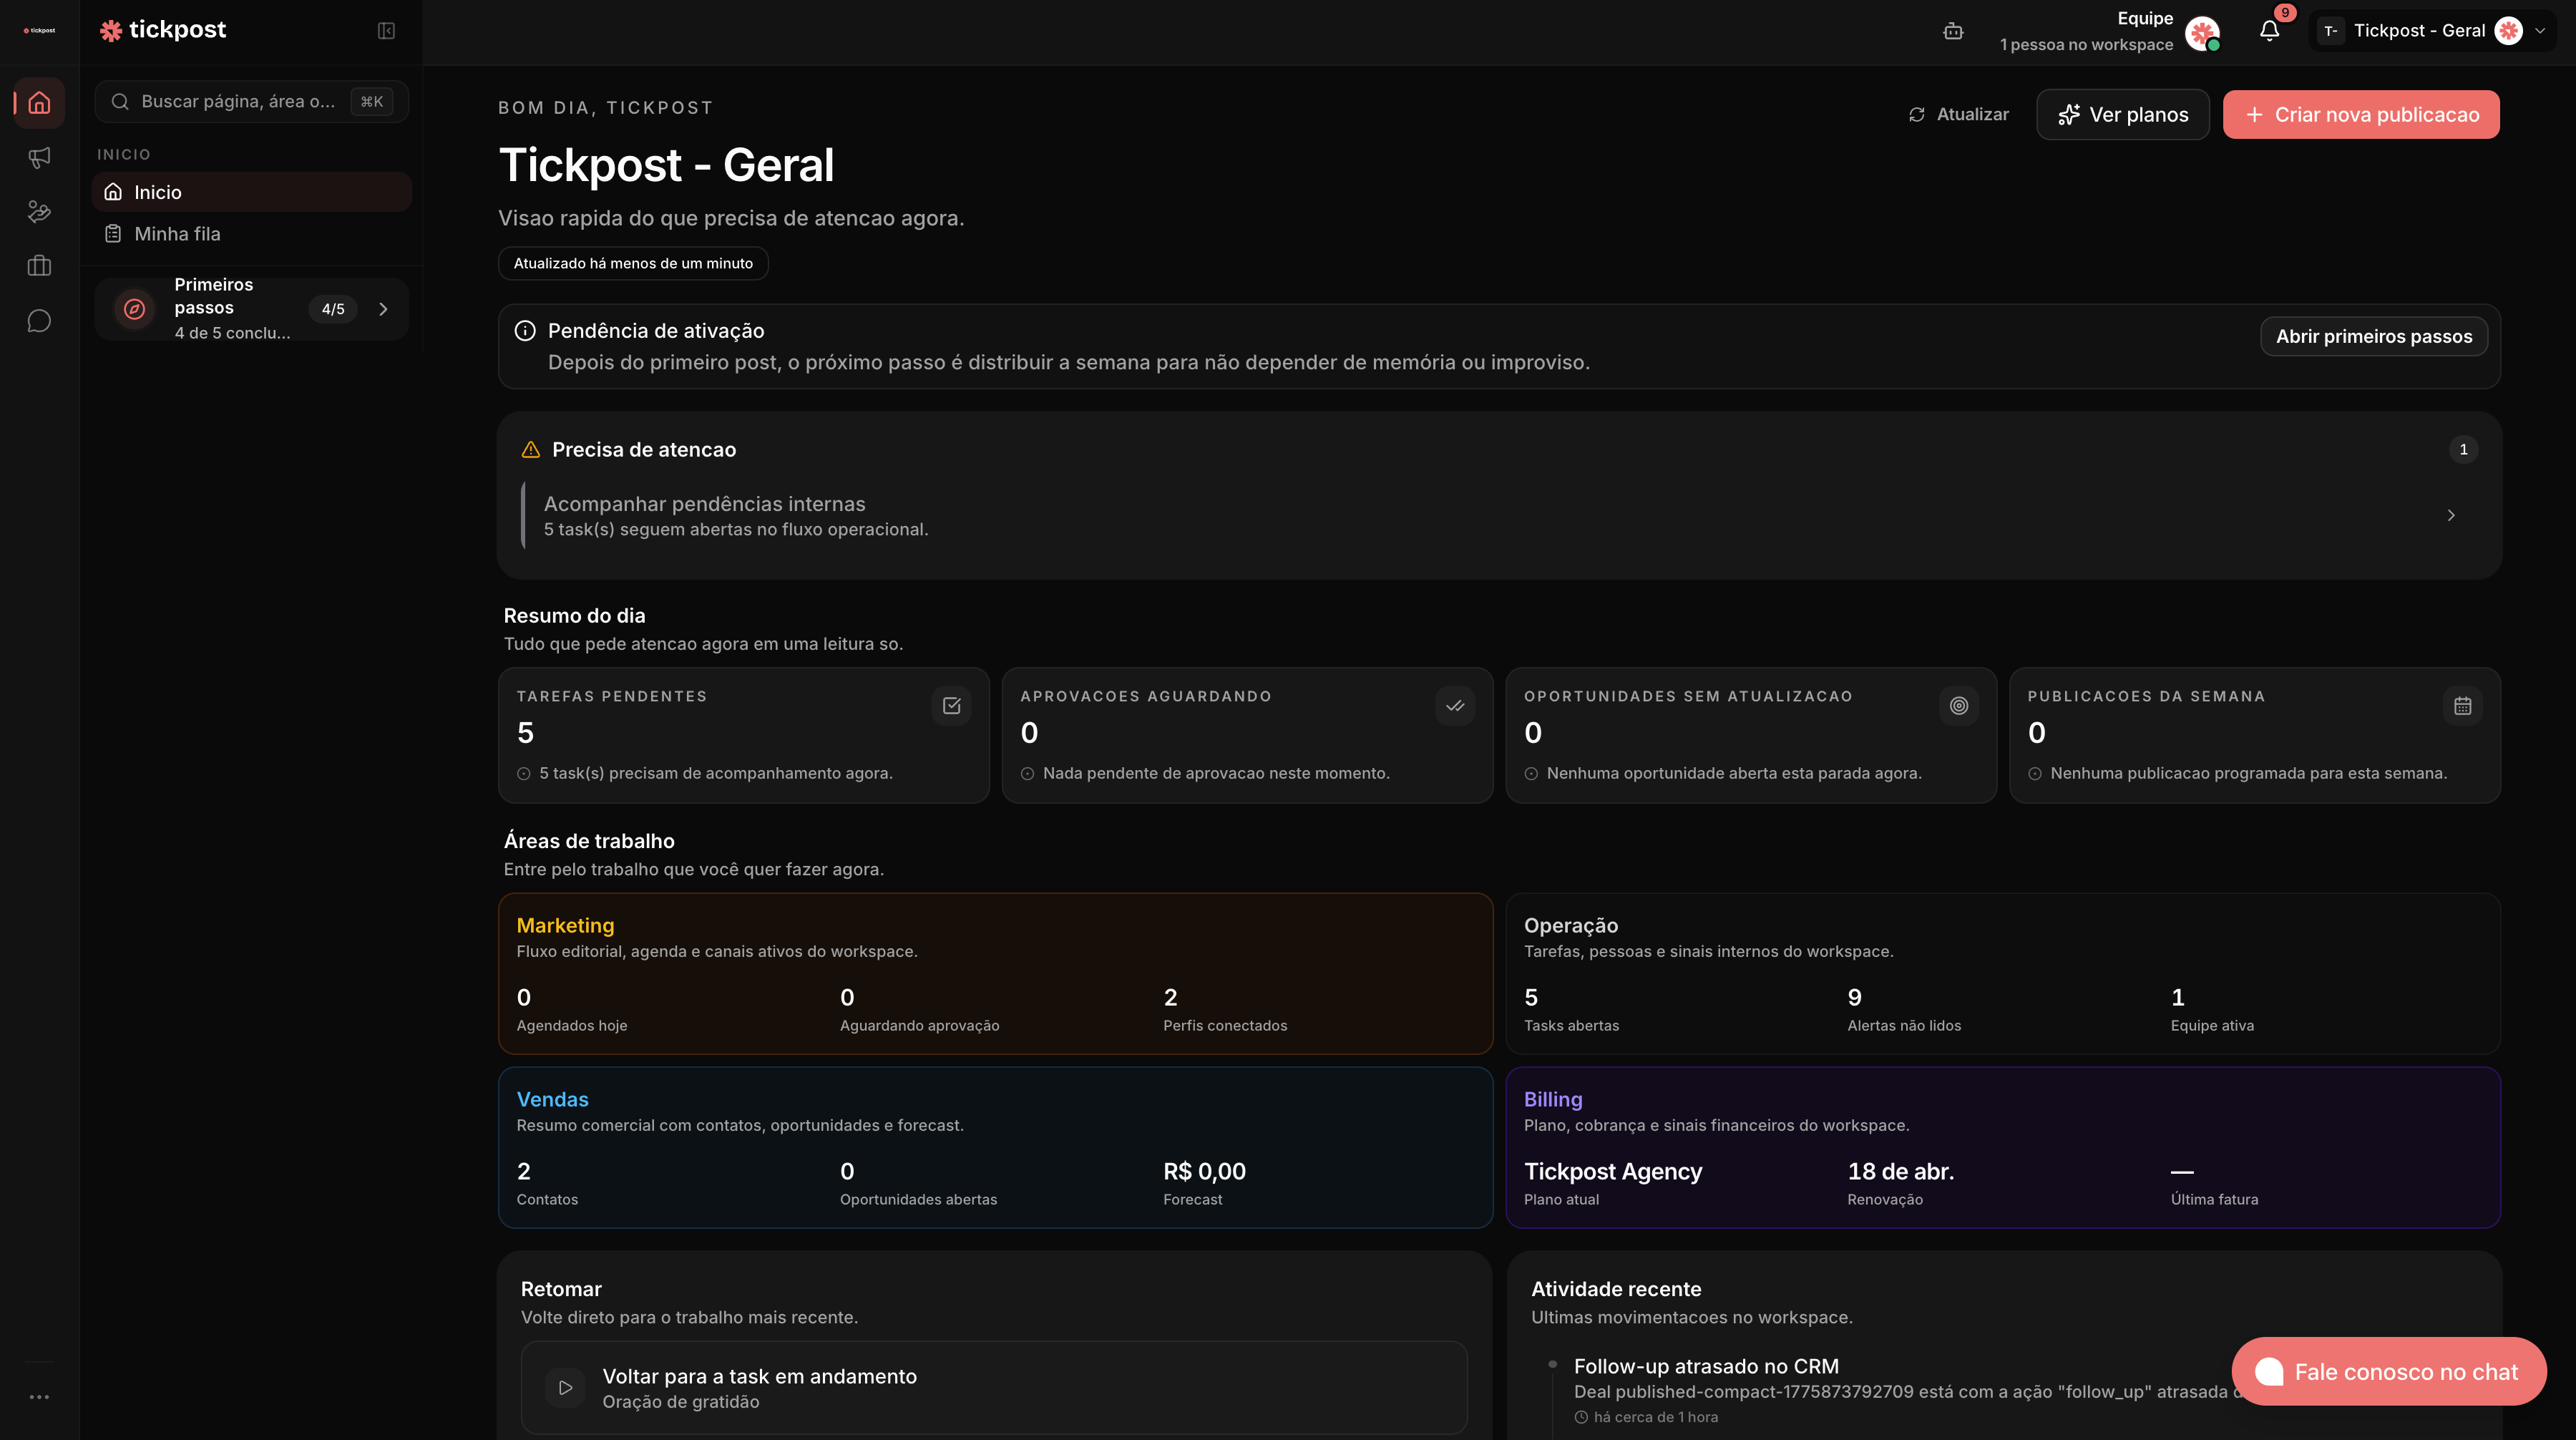Select Inicio menu item
Screen dimensions: 2576x1440
158,192
